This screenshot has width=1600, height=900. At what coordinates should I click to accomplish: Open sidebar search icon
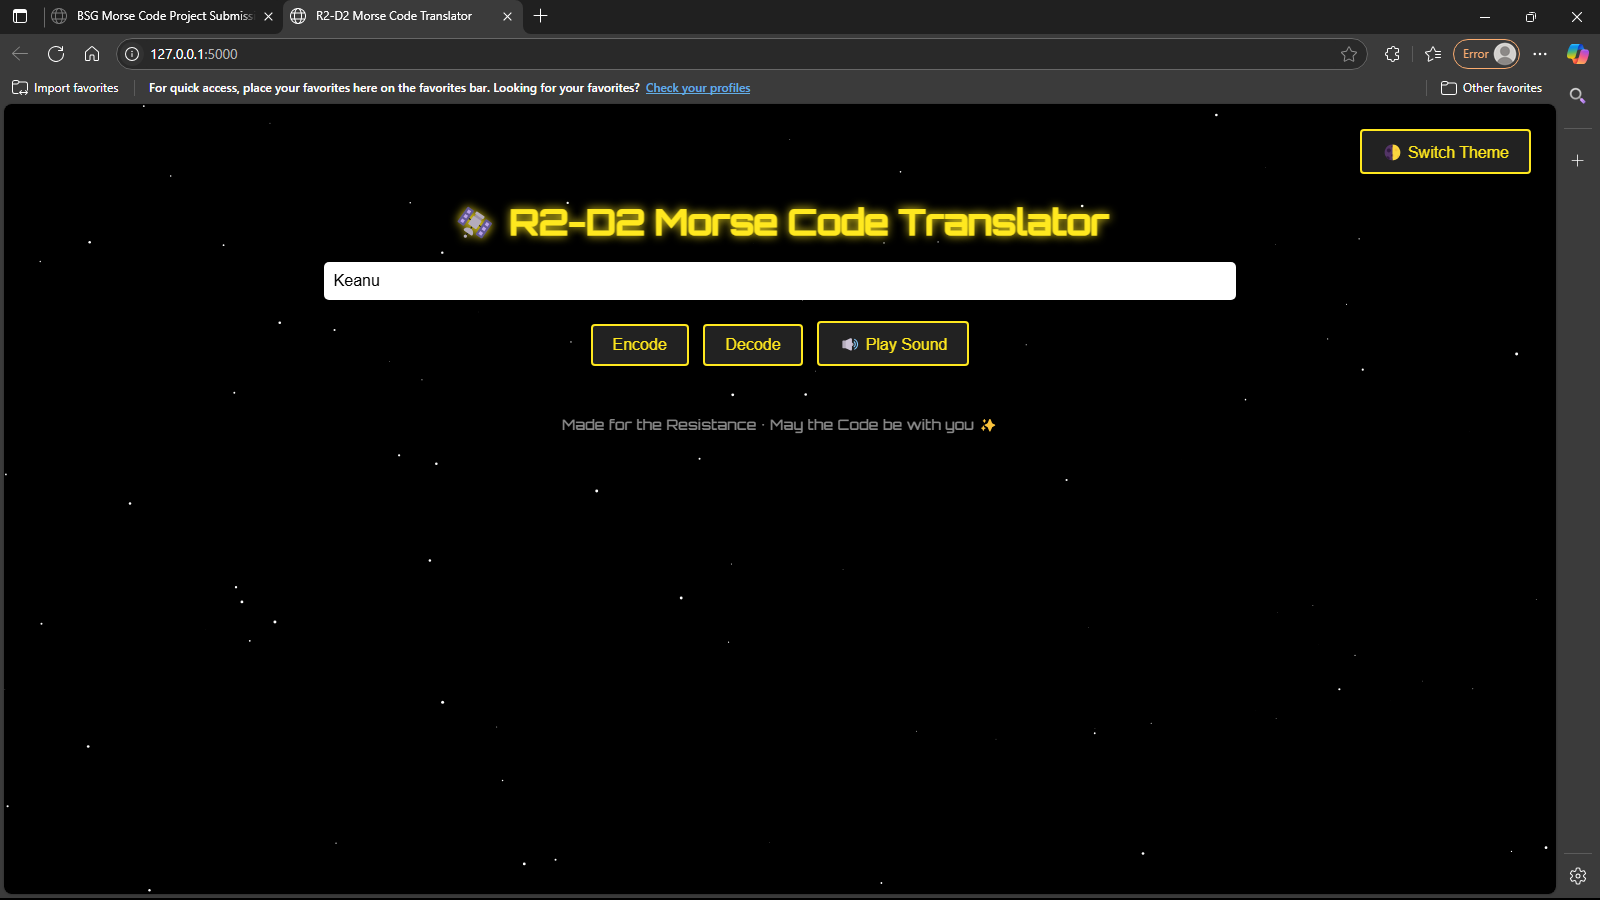coord(1578,96)
